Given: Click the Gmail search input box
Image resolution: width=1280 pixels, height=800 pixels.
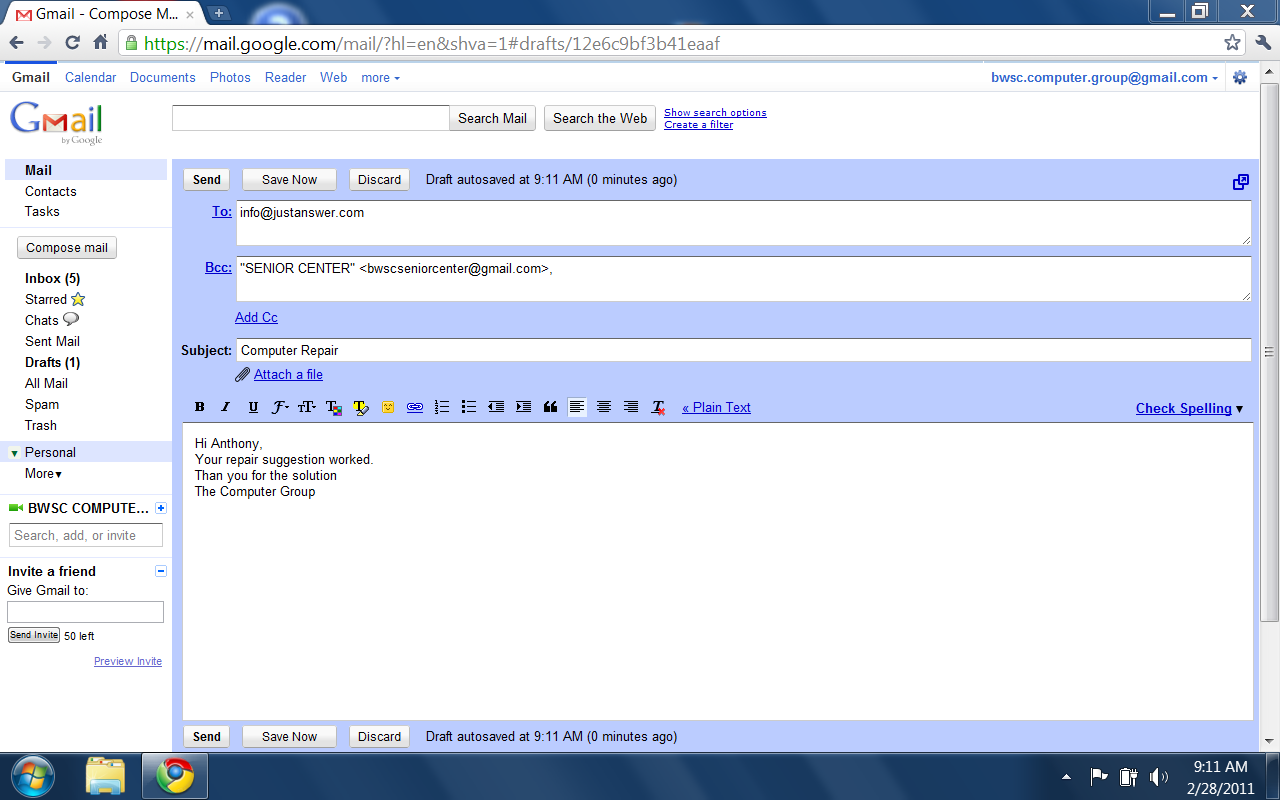Looking at the screenshot, I should pos(311,118).
